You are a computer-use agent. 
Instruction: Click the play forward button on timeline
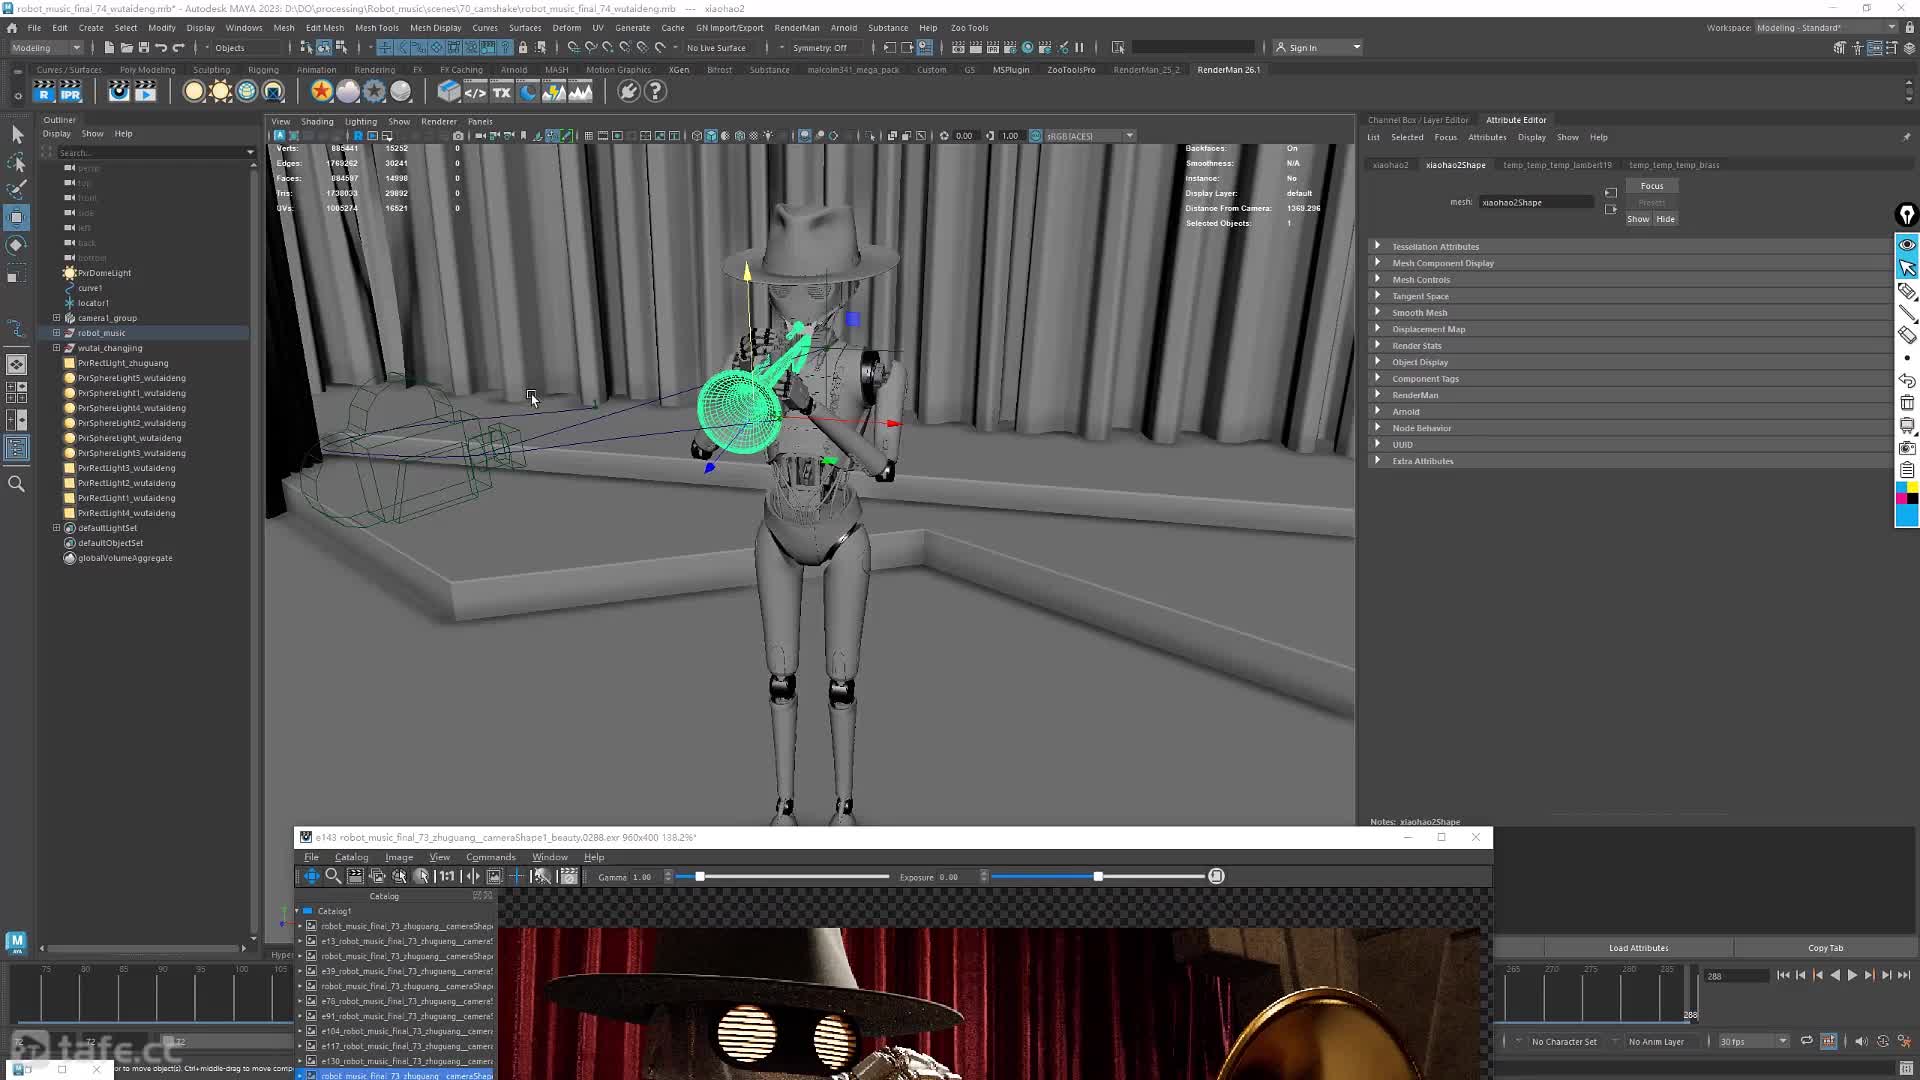[x=1852, y=975]
